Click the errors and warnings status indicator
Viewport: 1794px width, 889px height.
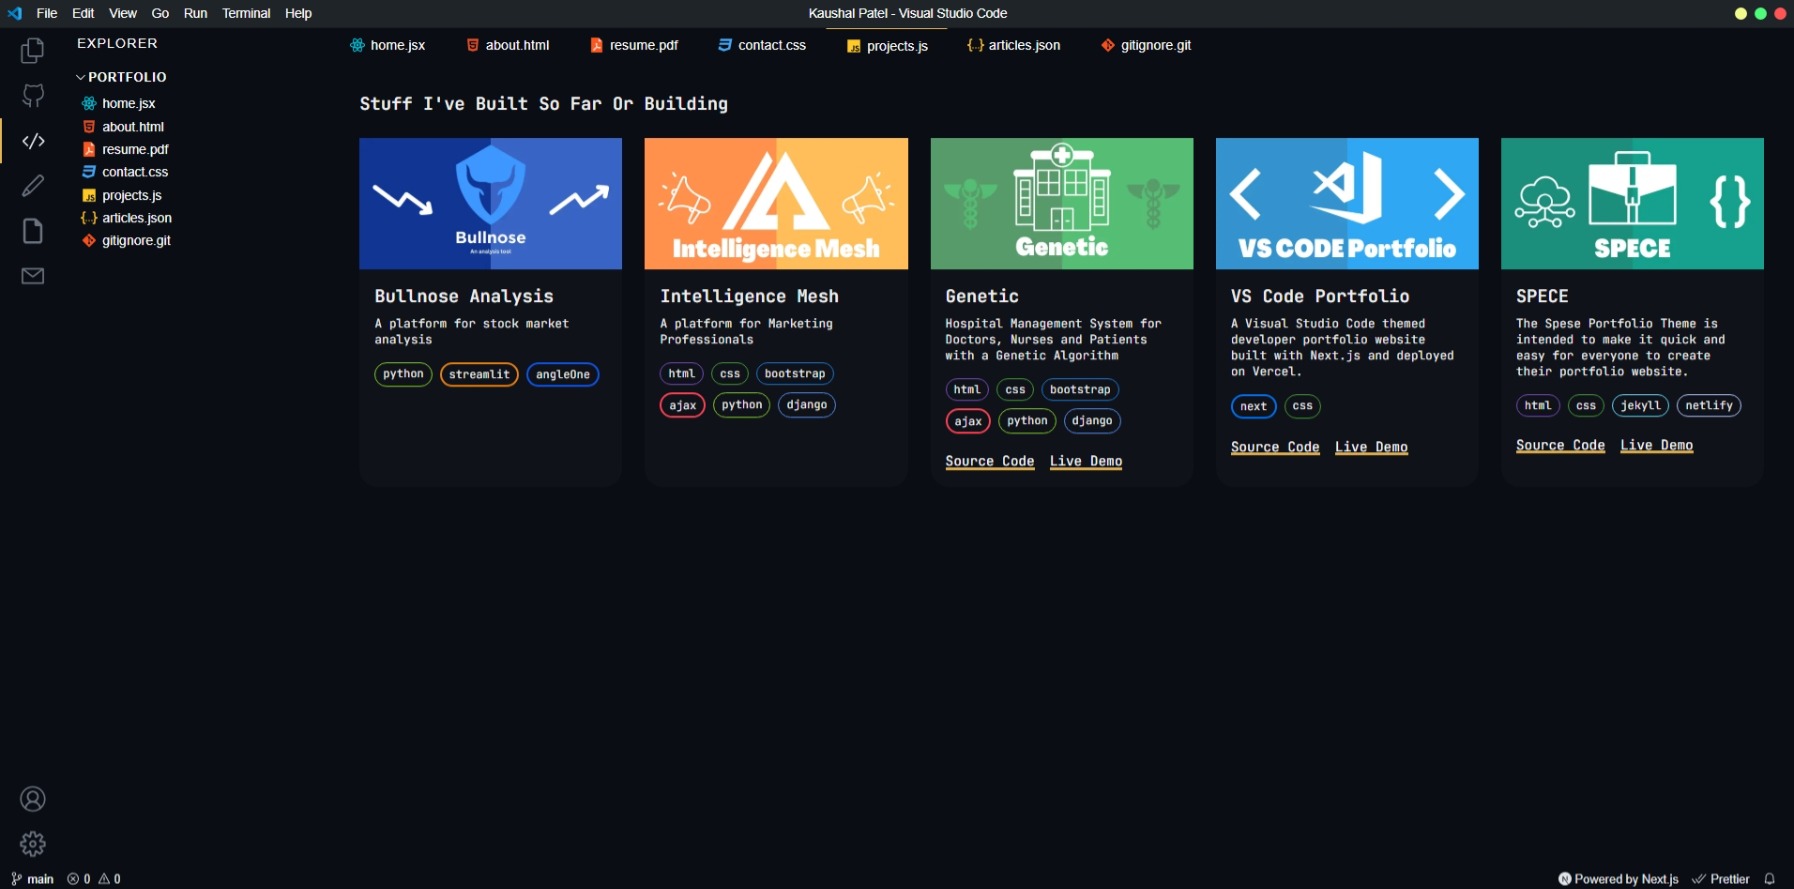[94, 879]
